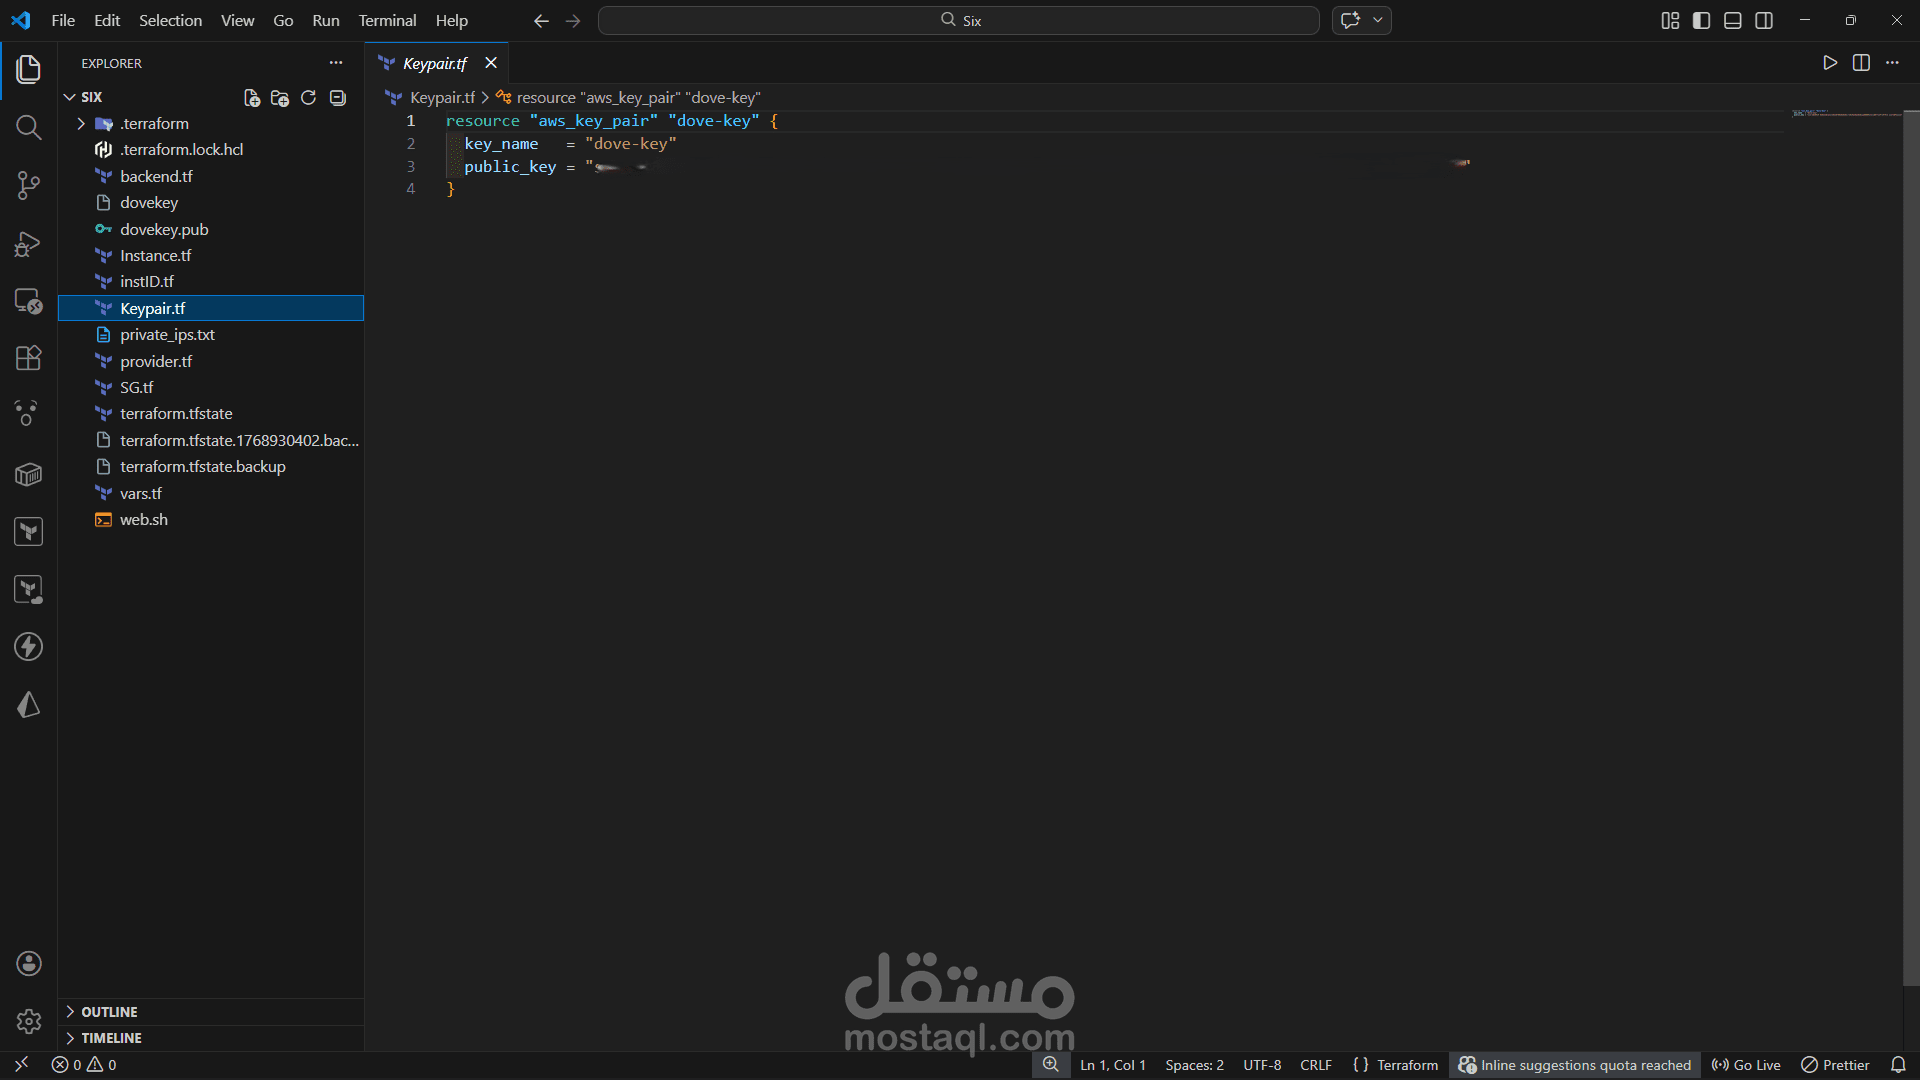This screenshot has height=1080, width=1920.
Task: Open the Terminal menu
Action: click(x=387, y=20)
